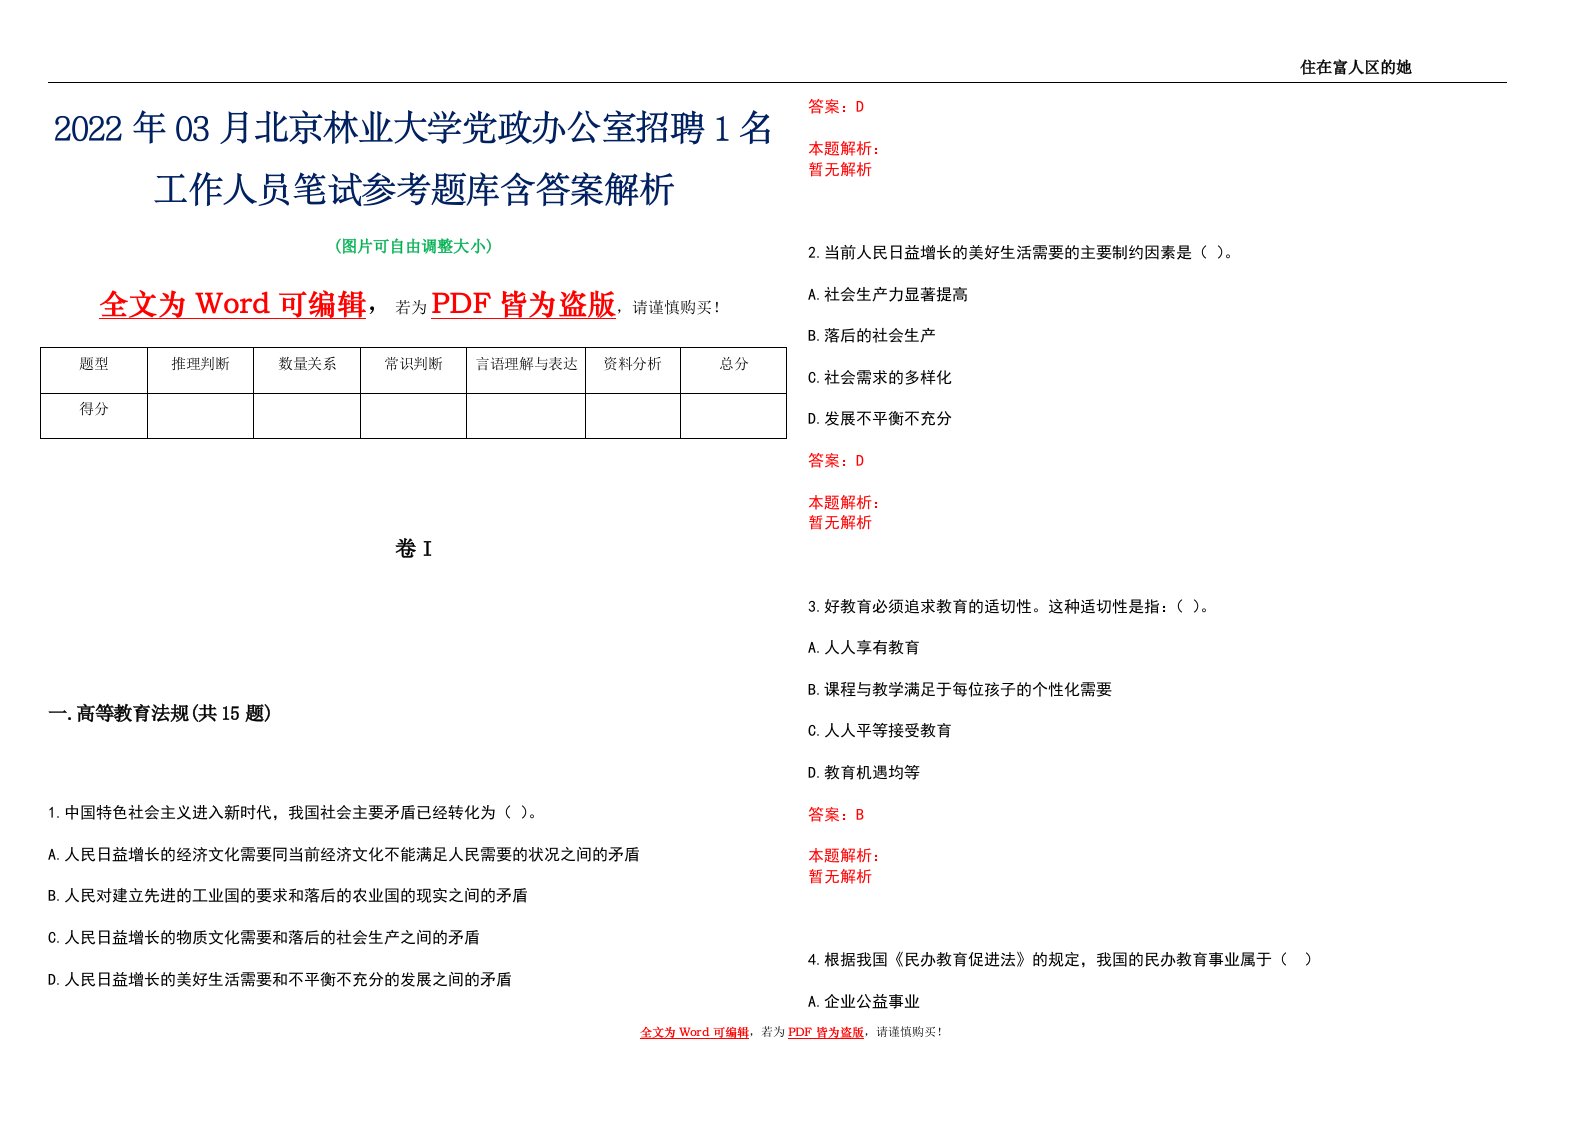1587x1122 pixels.
Task: Select option C.社会需求的多样化
Action: 880,378
